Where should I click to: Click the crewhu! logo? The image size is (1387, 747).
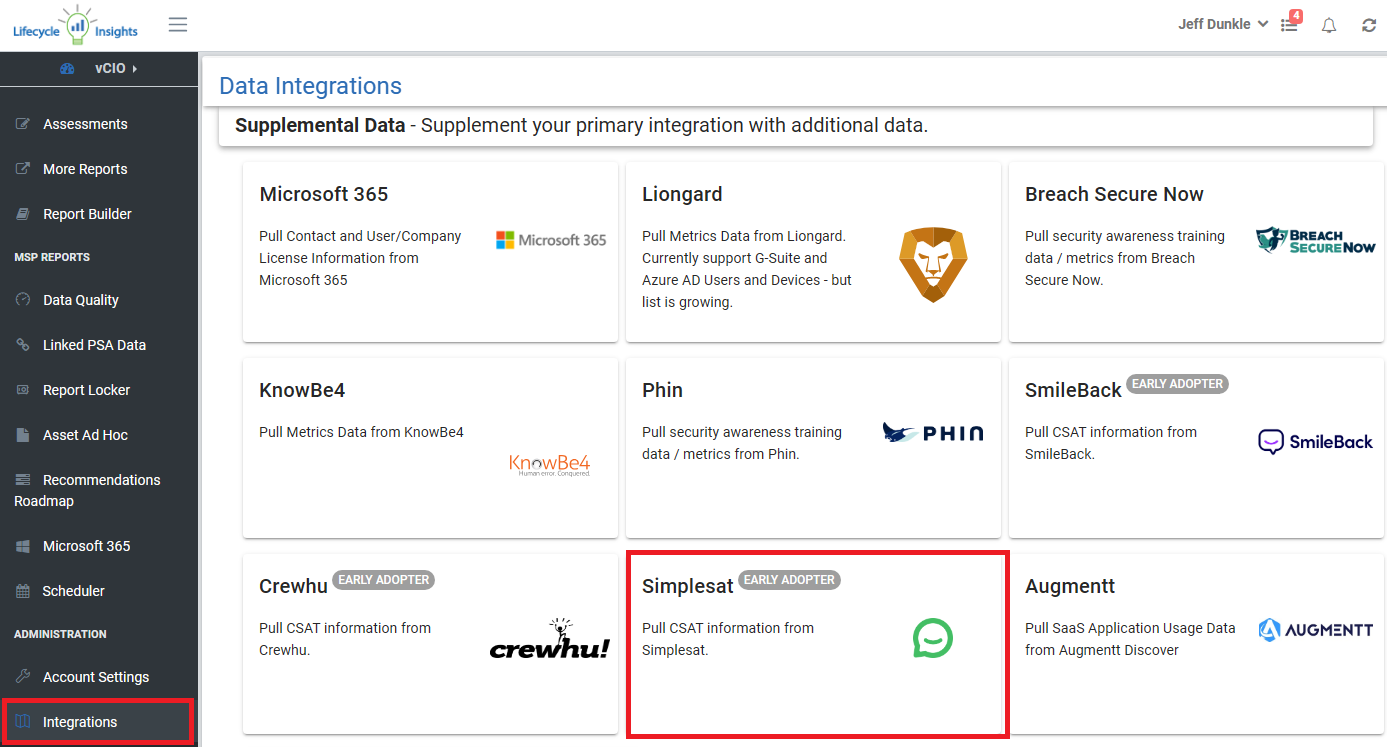point(550,638)
